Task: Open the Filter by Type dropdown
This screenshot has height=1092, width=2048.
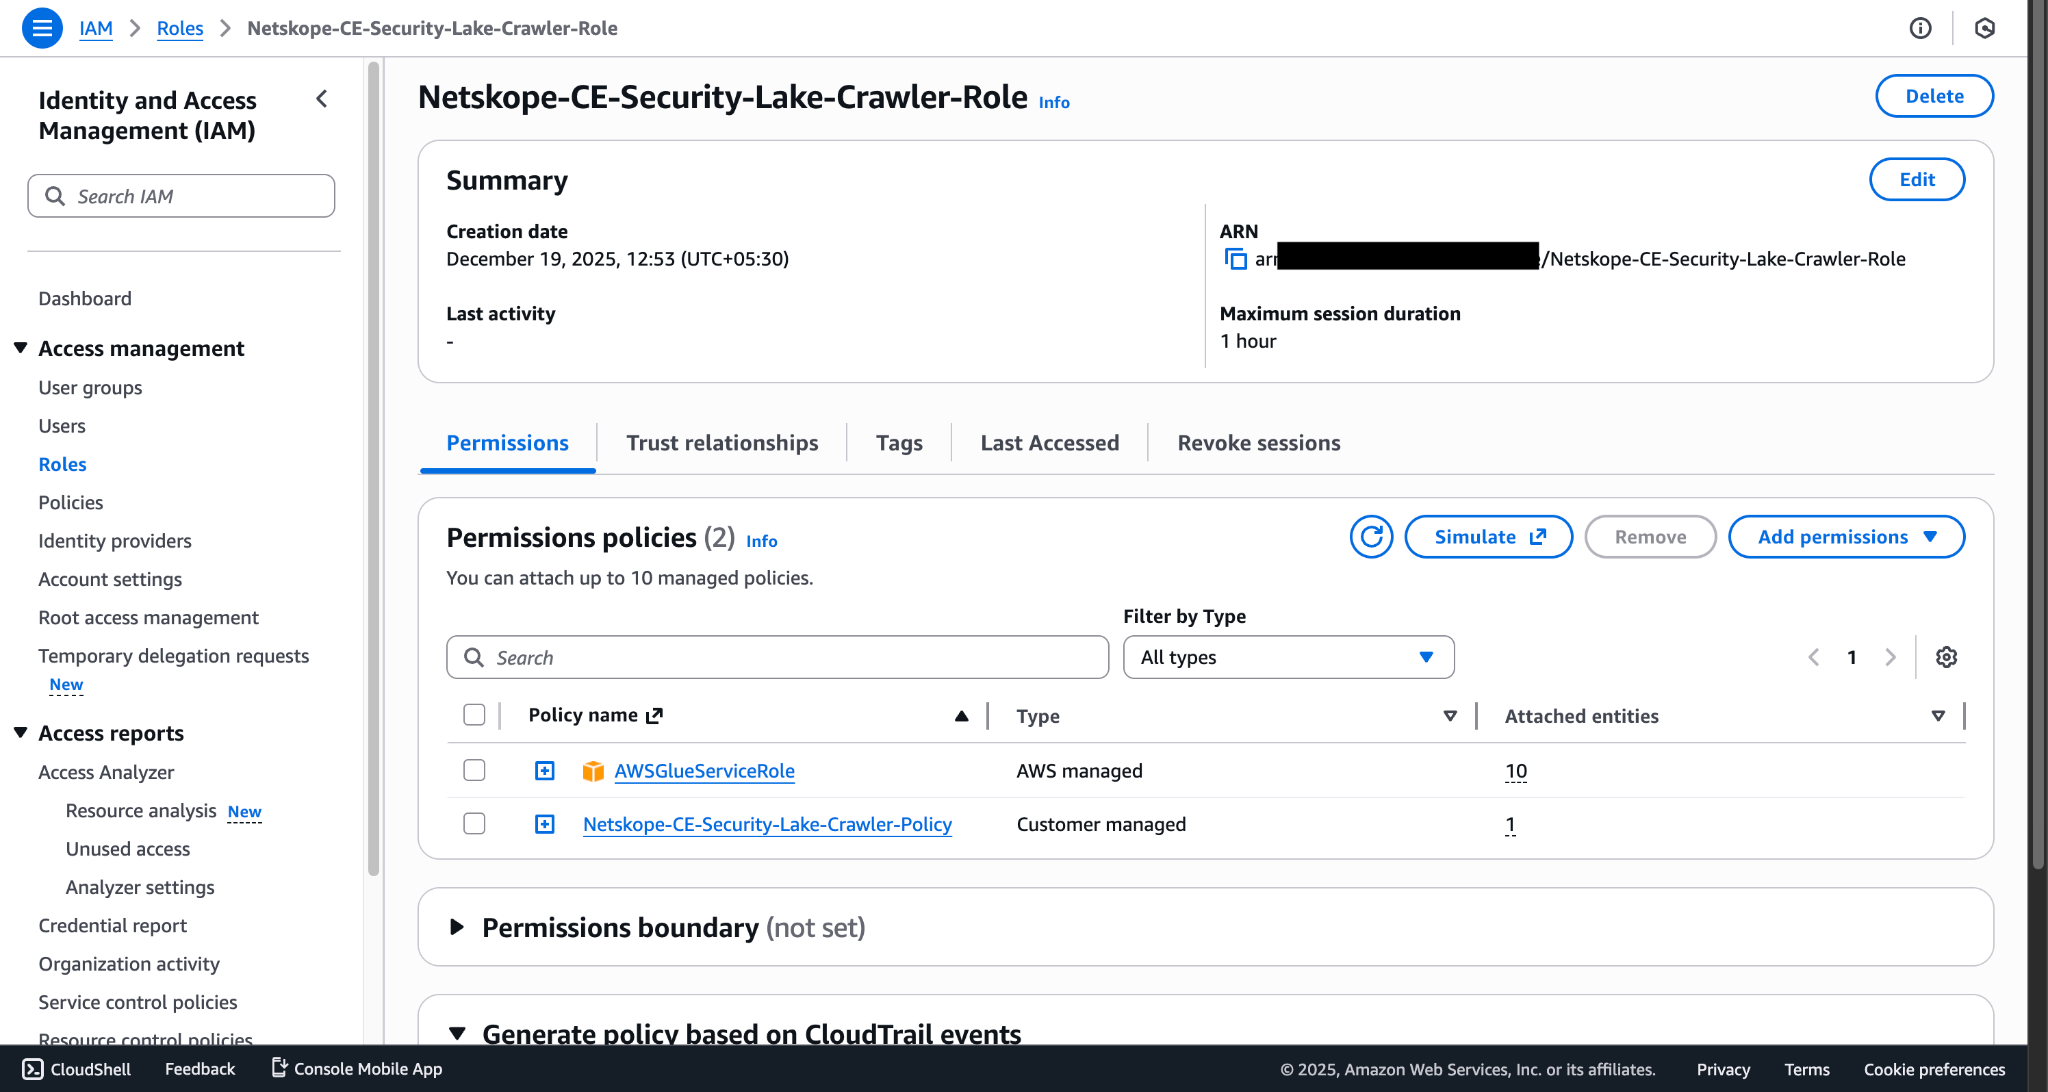Action: point(1288,657)
